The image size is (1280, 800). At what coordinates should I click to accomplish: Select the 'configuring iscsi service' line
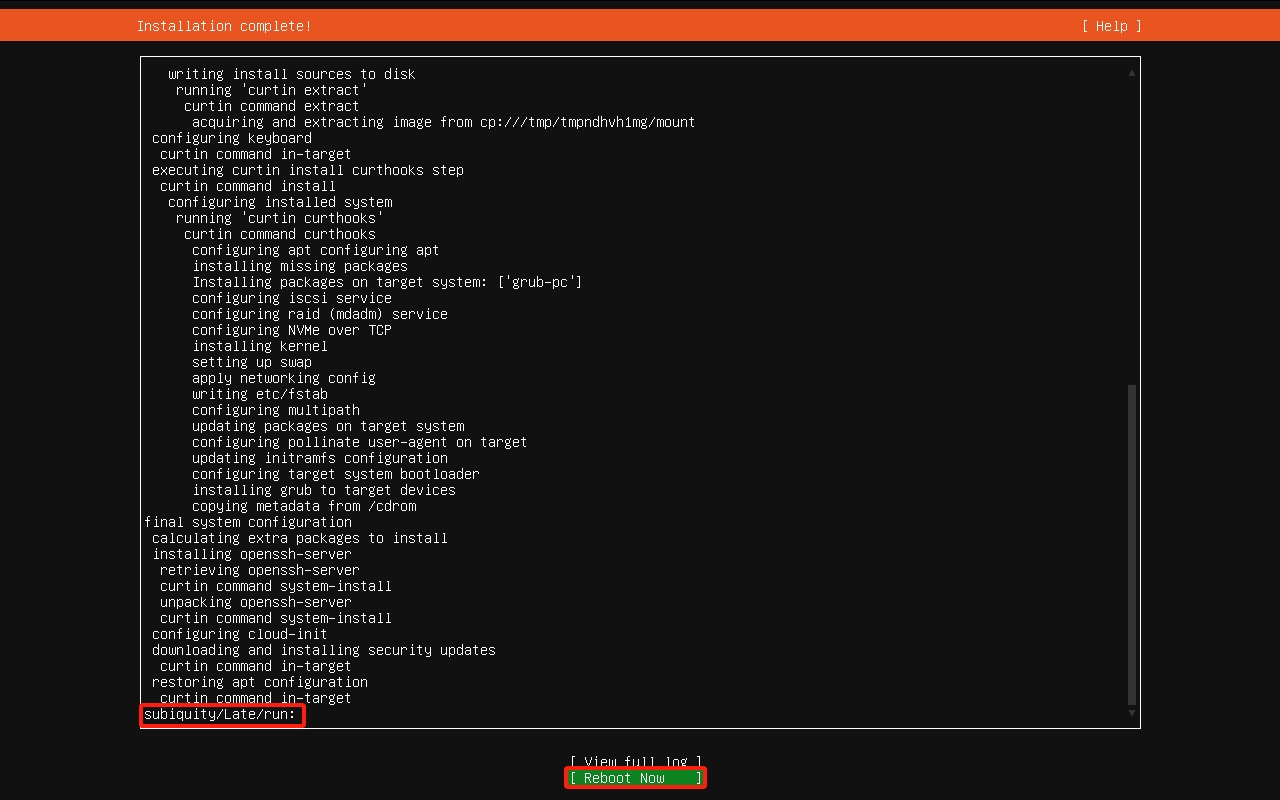[x=292, y=298]
